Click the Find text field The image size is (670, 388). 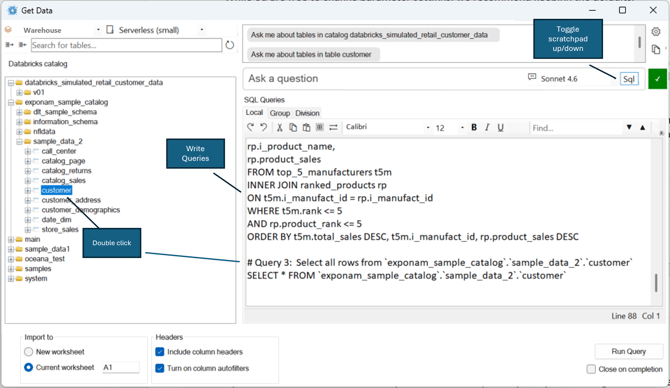coord(577,127)
